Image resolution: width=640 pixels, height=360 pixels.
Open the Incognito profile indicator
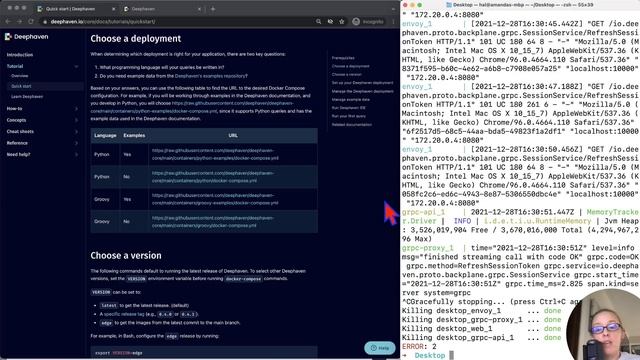(x=368, y=22)
